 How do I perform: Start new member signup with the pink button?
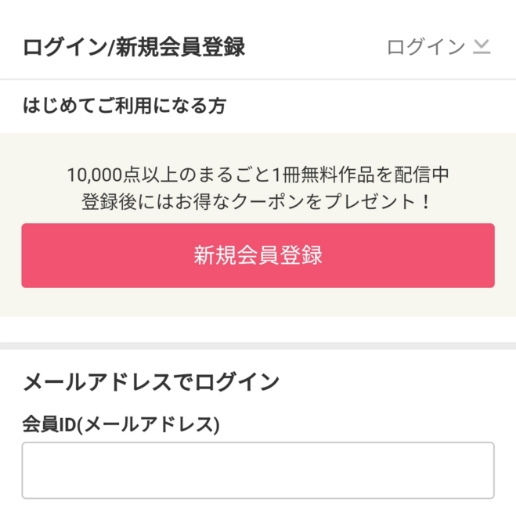pyautogui.click(x=258, y=256)
